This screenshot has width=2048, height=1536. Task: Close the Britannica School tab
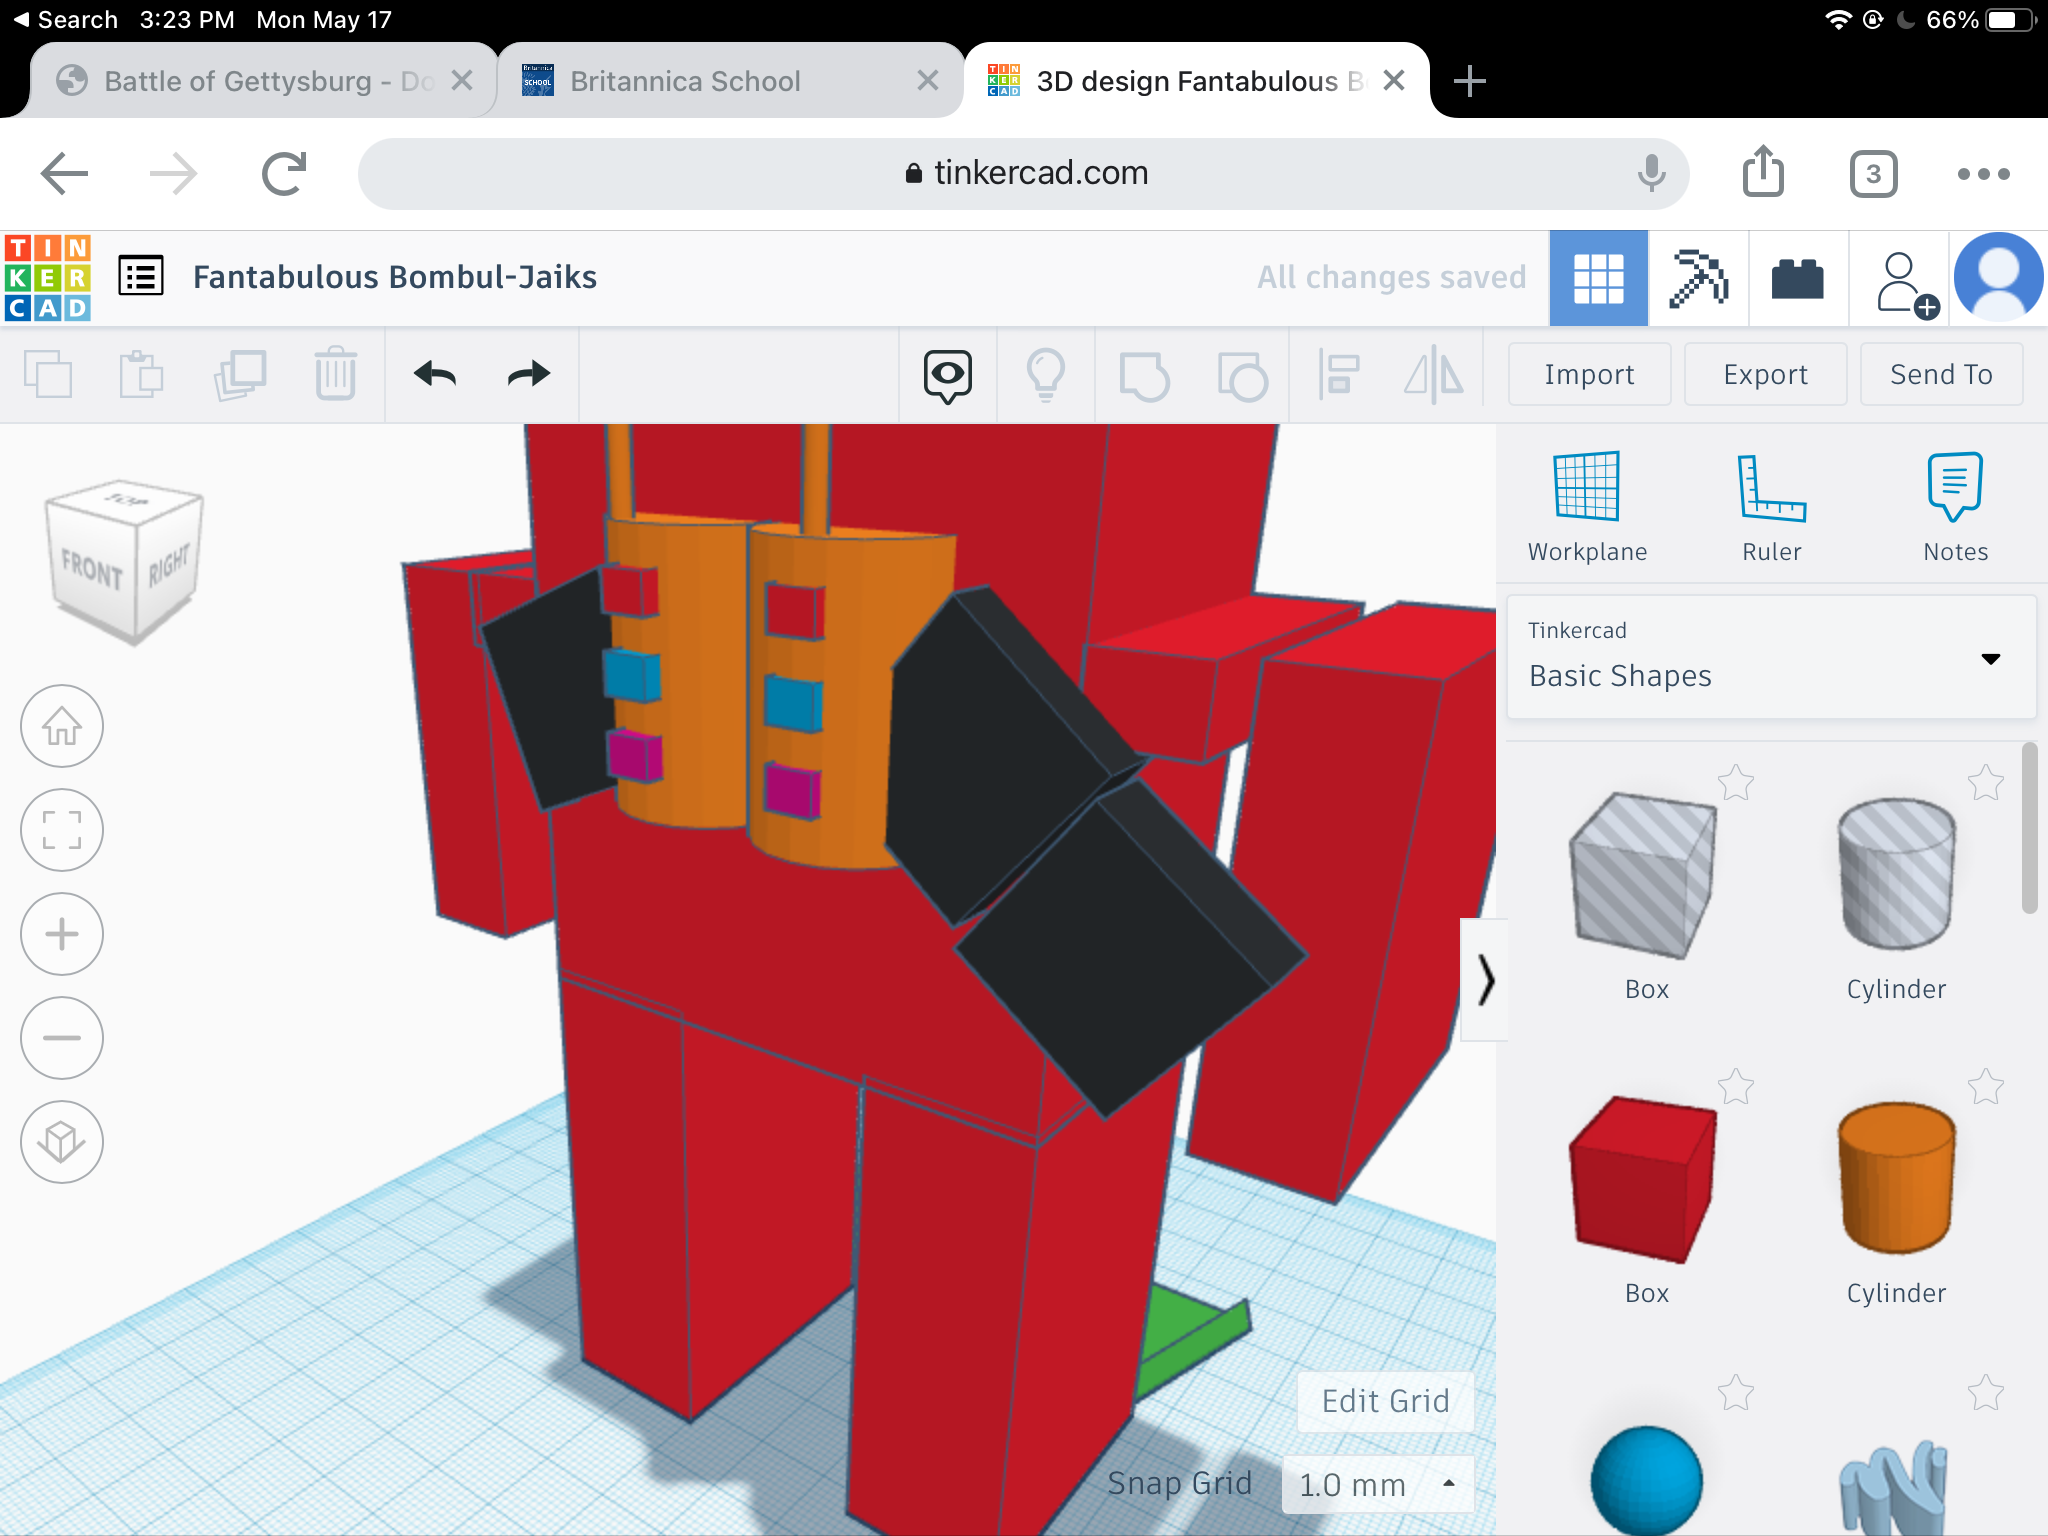coord(927,81)
